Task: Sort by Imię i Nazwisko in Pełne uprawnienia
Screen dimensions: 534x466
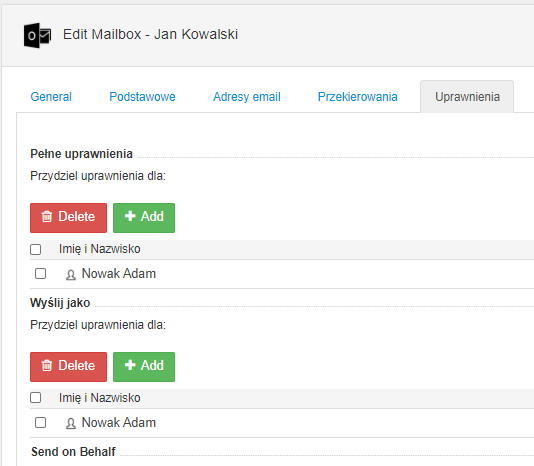Action: point(99,249)
